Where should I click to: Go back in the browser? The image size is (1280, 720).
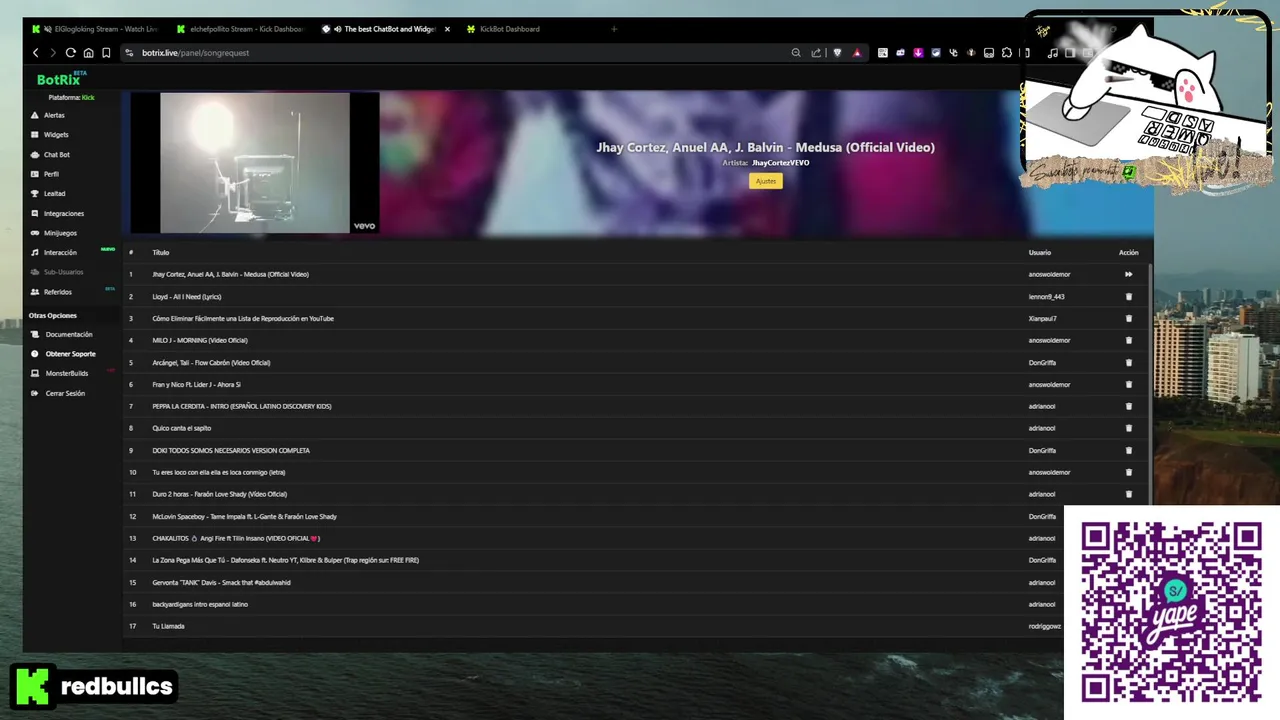pyautogui.click(x=36, y=52)
